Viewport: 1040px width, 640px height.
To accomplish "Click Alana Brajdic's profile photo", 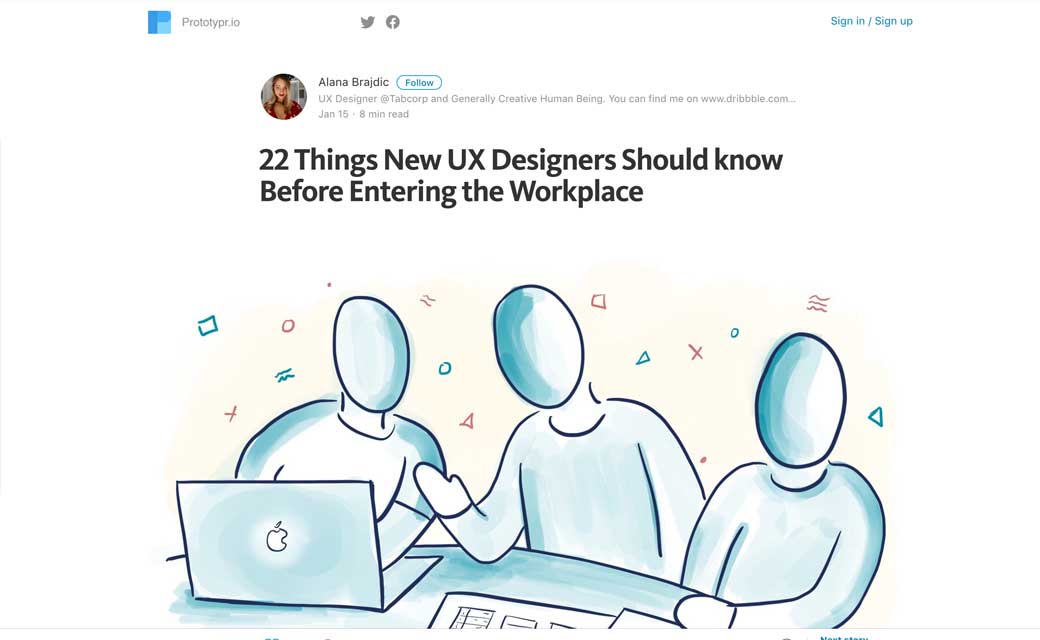I will click(283, 97).
